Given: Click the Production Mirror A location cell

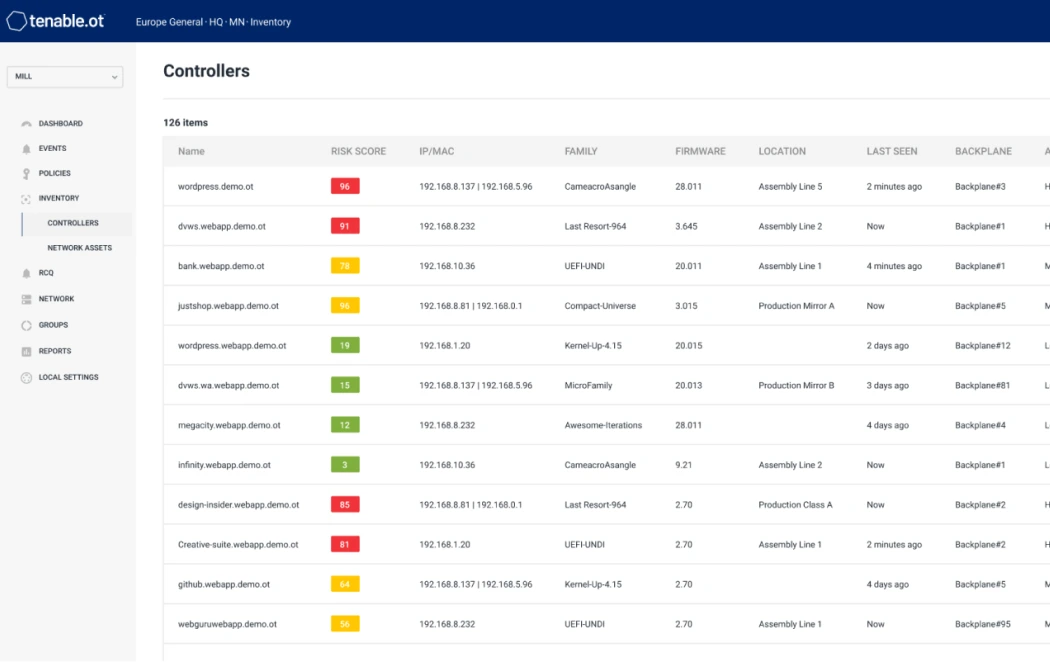Looking at the screenshot, I should pyautogui.click(x=796, y=306).
